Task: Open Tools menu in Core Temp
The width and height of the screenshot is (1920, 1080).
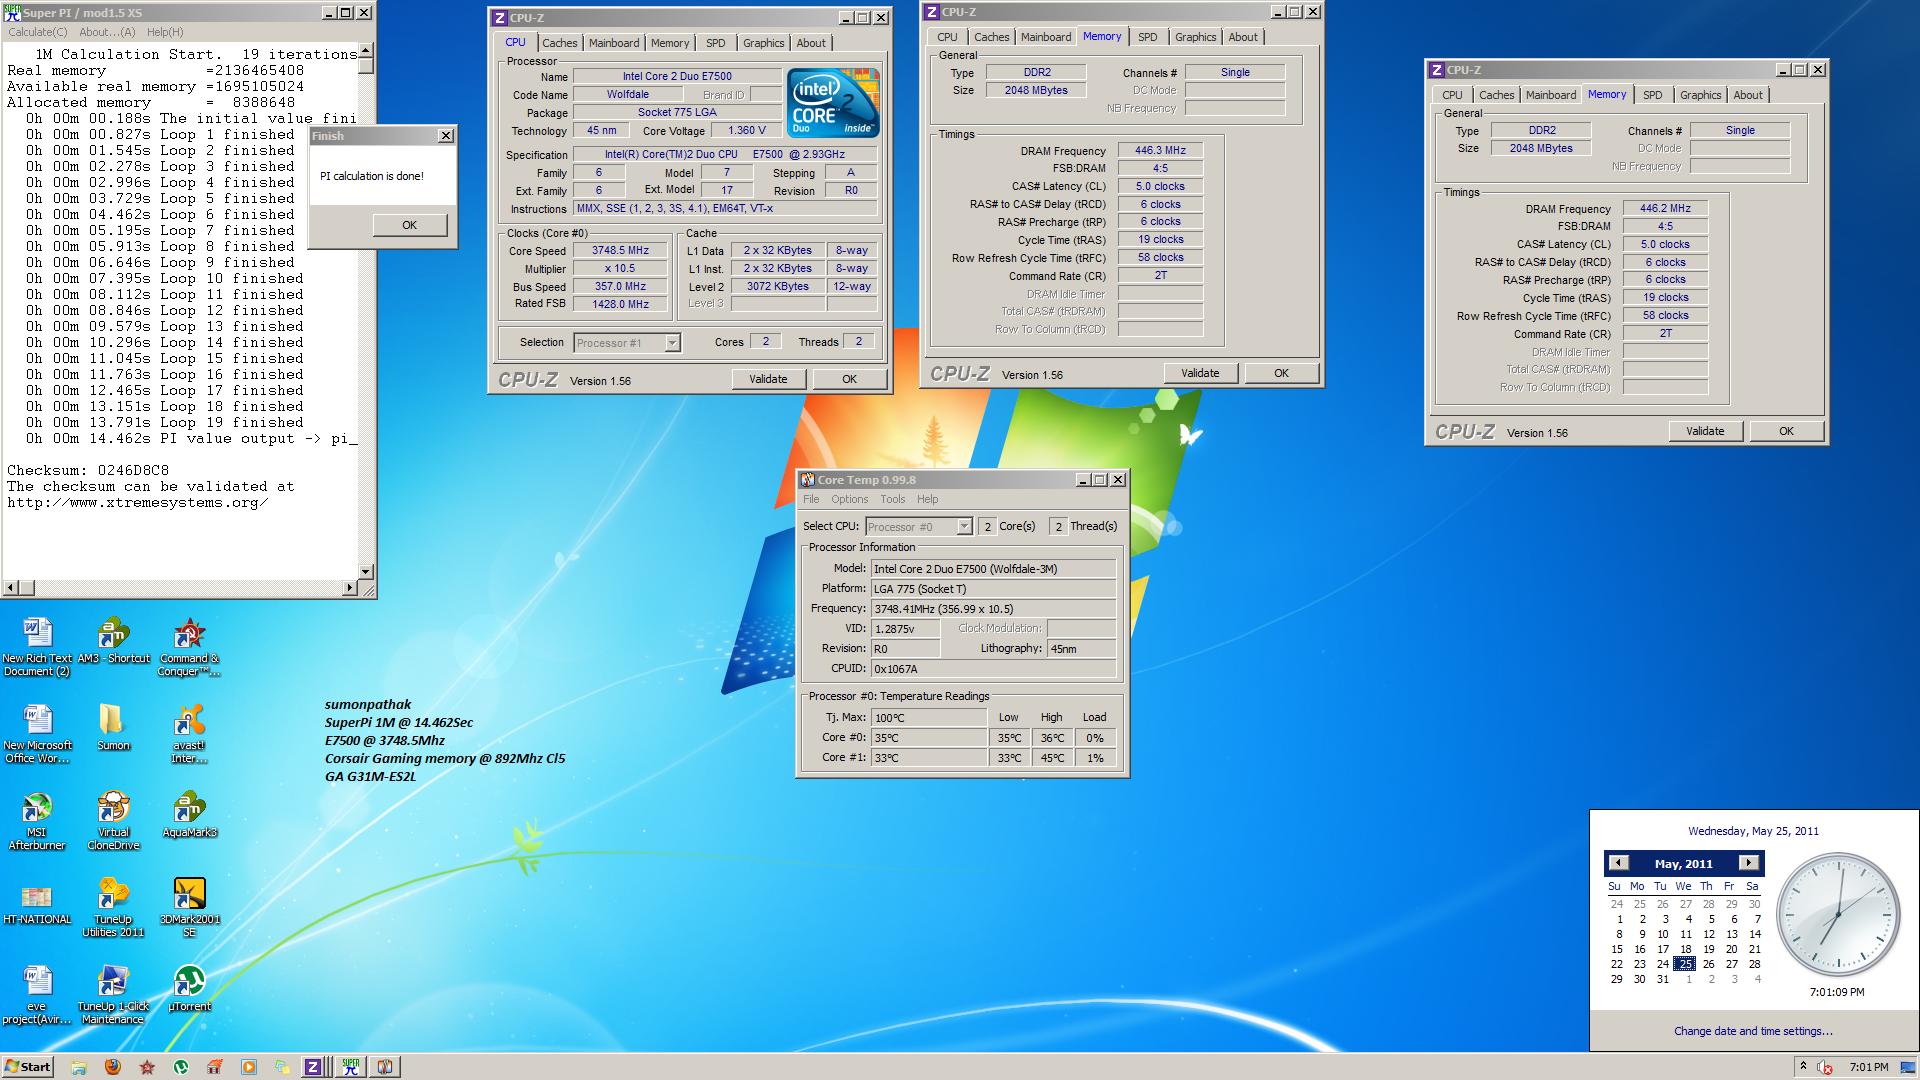Action: coord(892,499)
